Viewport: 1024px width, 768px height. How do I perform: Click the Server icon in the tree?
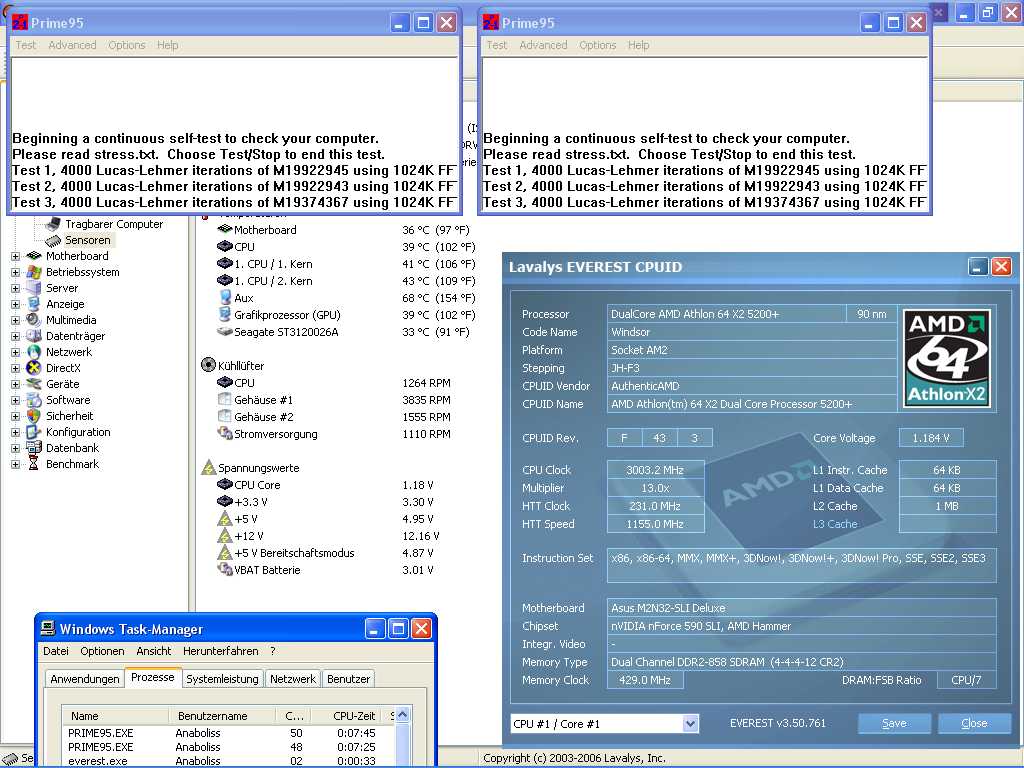click(33, 288)
